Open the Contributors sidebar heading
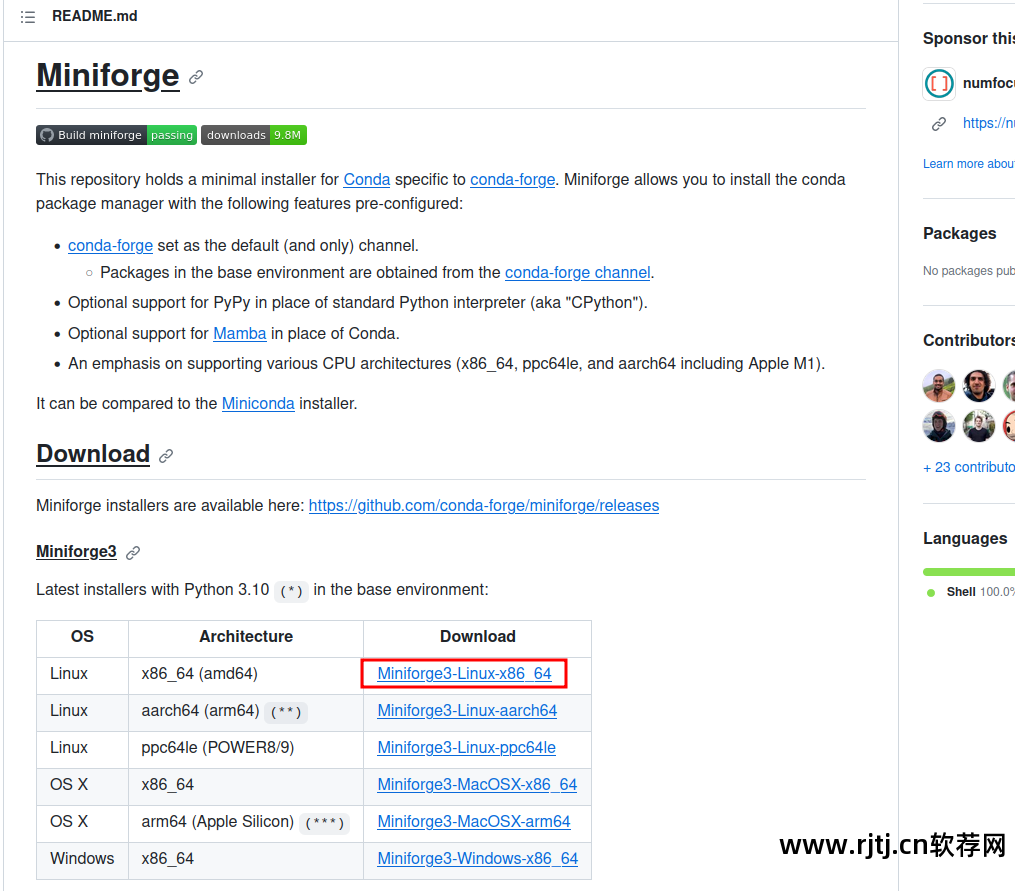Screen dimensions: 1015x891 968,340
